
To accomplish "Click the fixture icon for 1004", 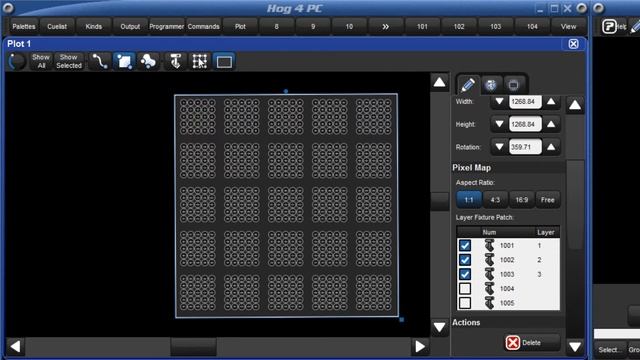I will click(x=489, y=289).
